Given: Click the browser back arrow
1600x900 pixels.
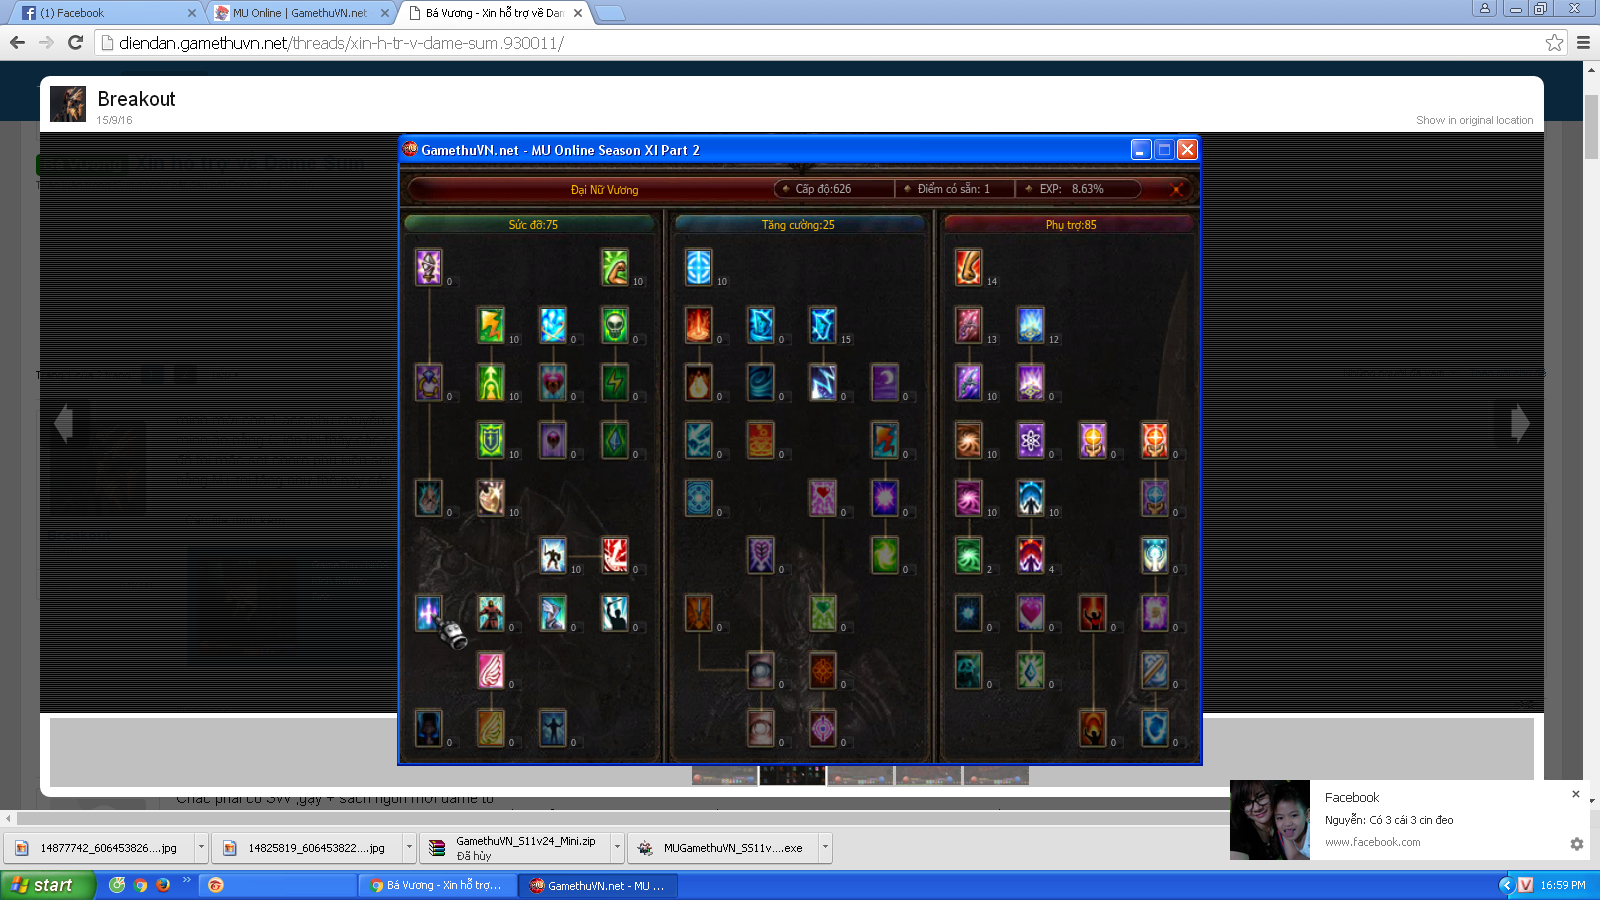Looking at the screenshot, I should pyautogui.click(x=17, y=43).
